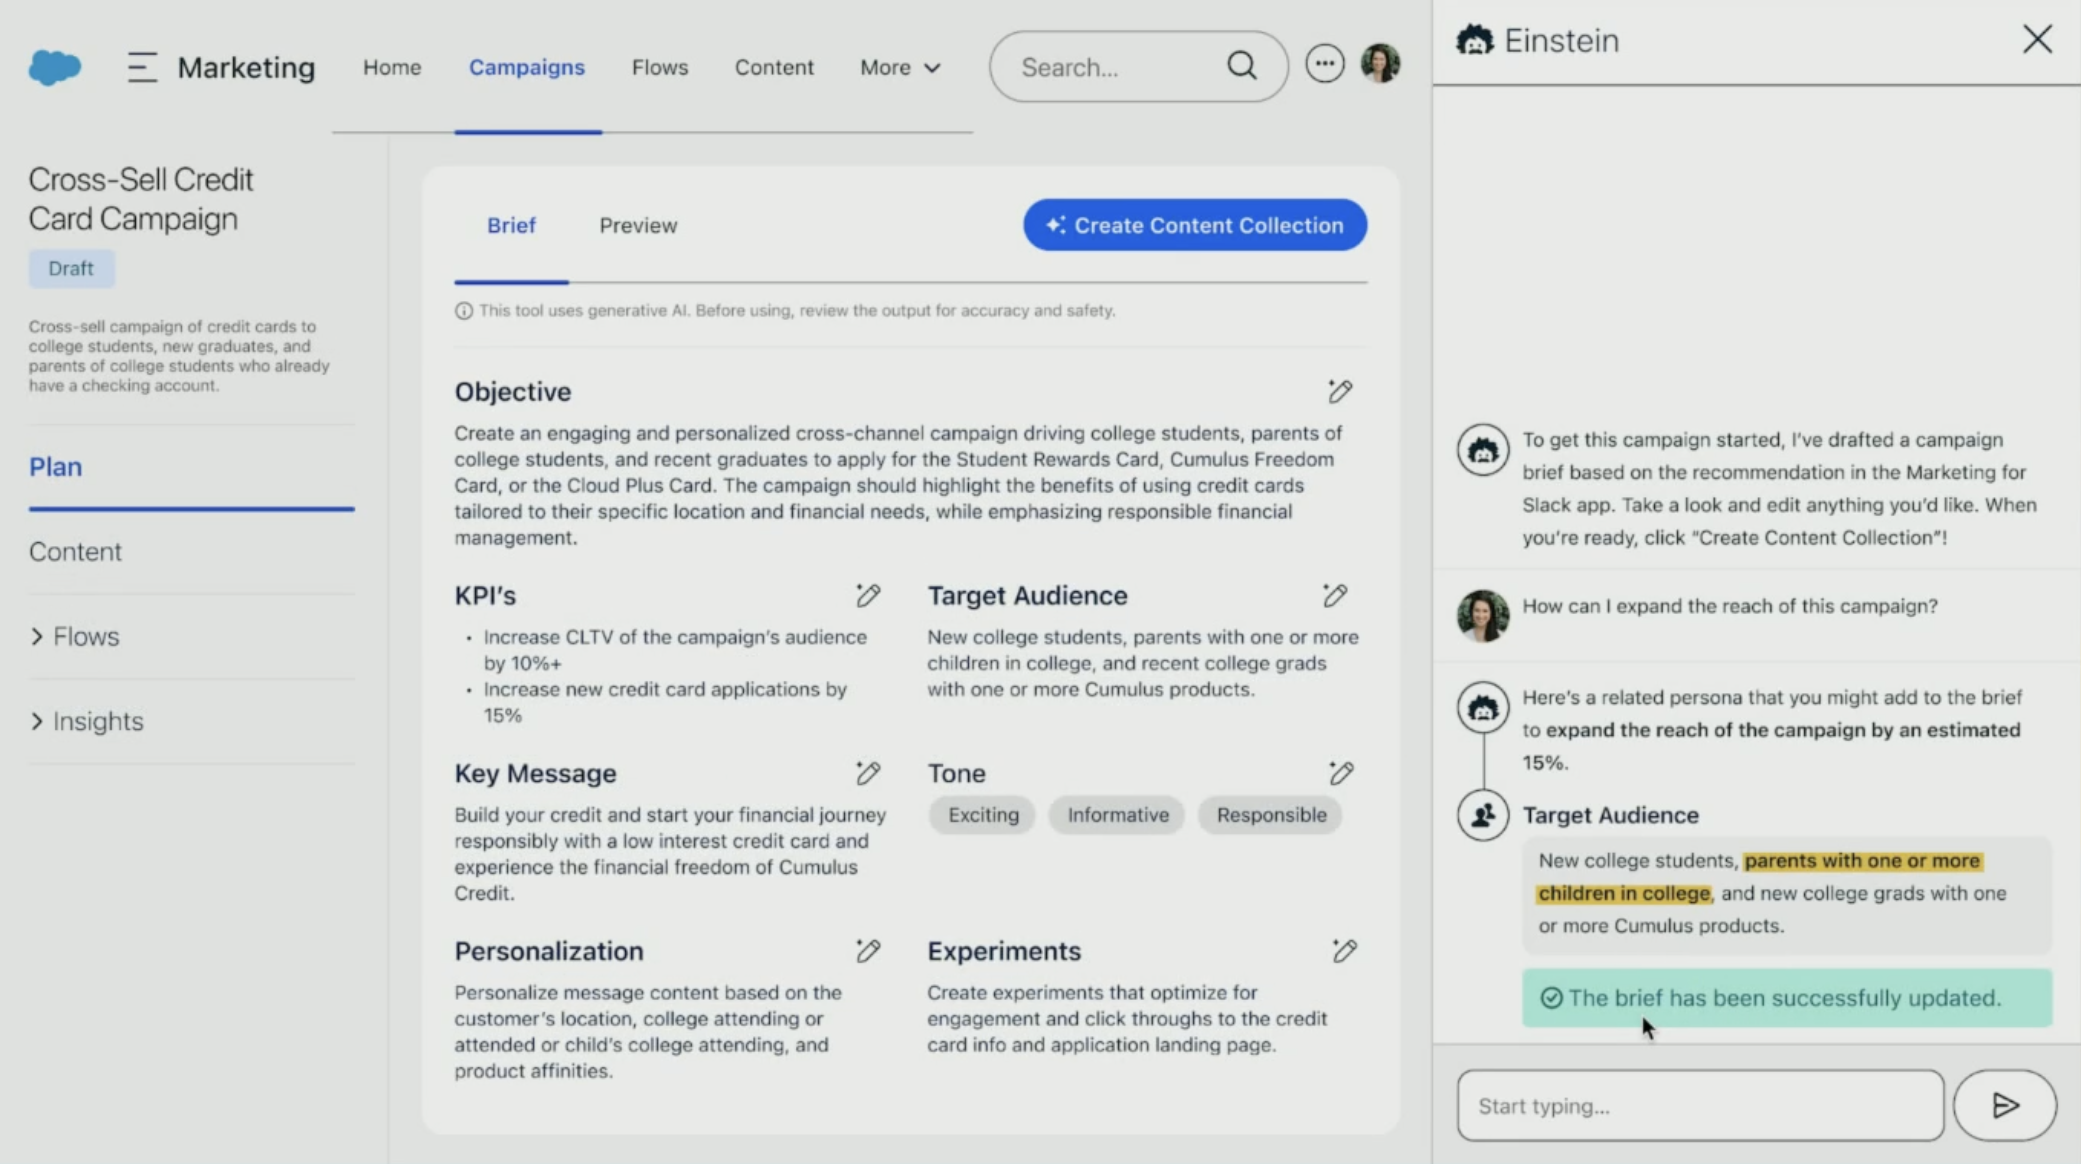
Task: Click the Salesforce cloud logo
Action: point(55,67)
